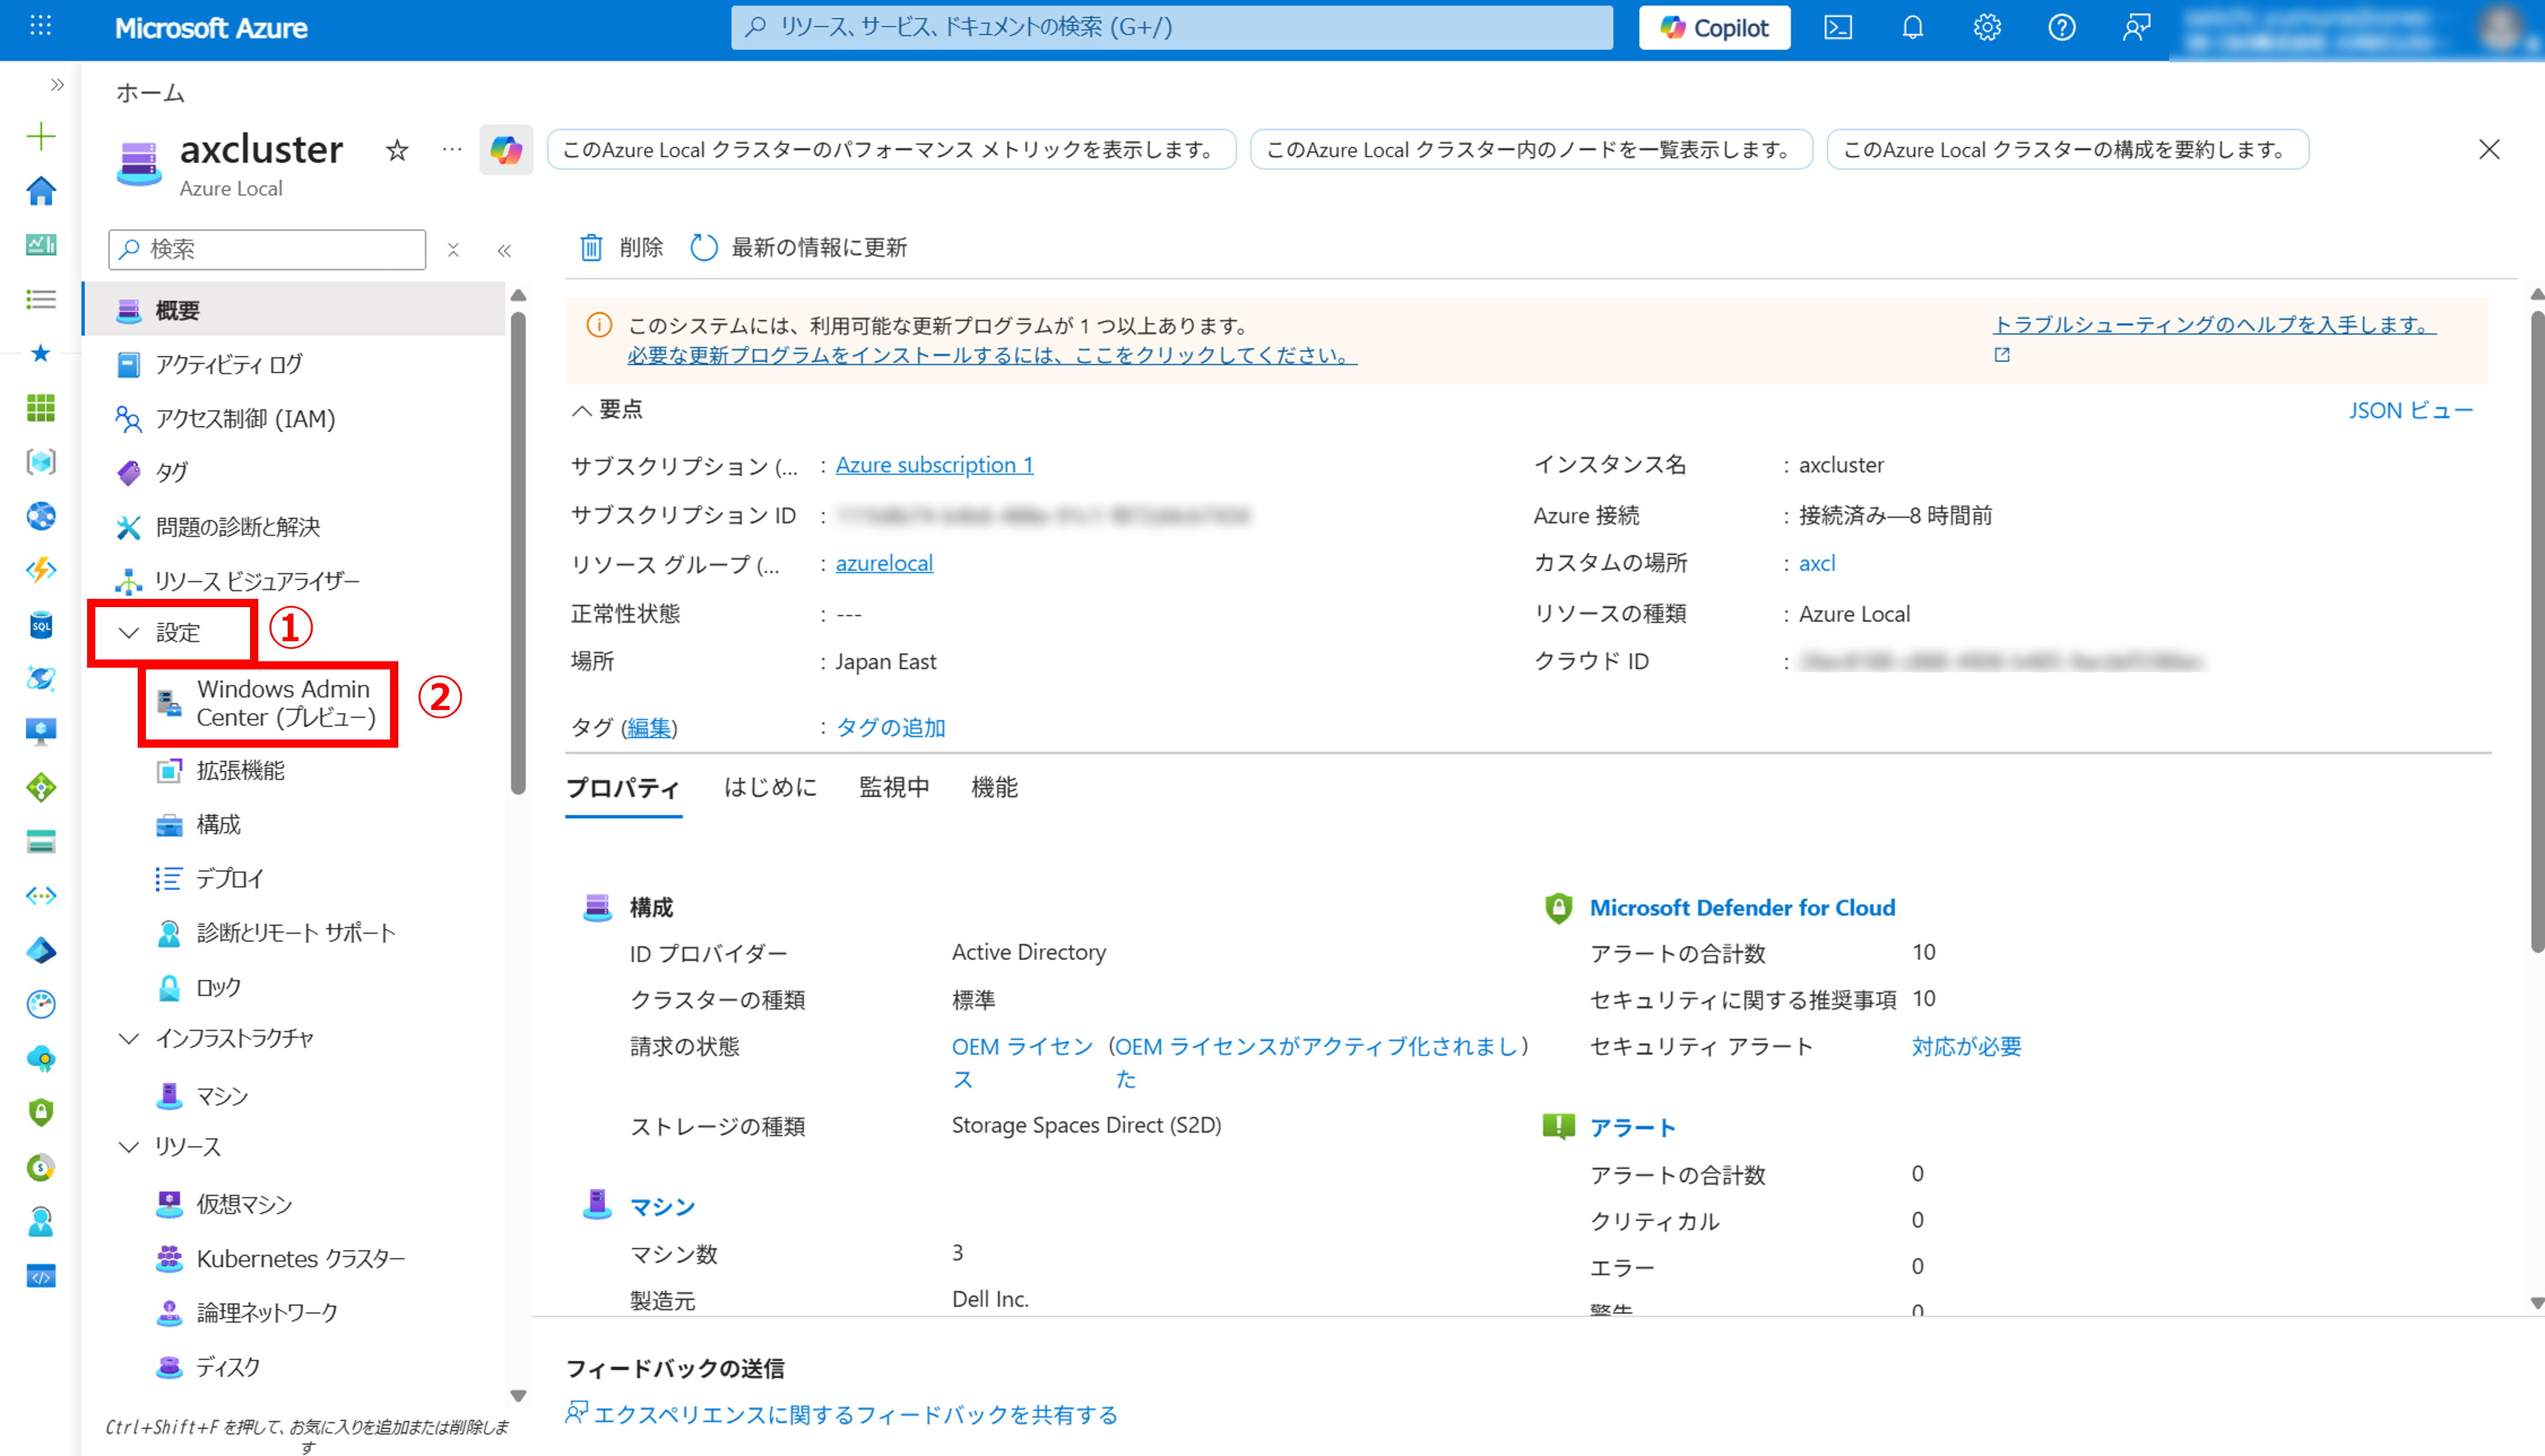Close the axcluster resource blade
Screen dimensions: 2545x1456
(x=2489, y=150)
